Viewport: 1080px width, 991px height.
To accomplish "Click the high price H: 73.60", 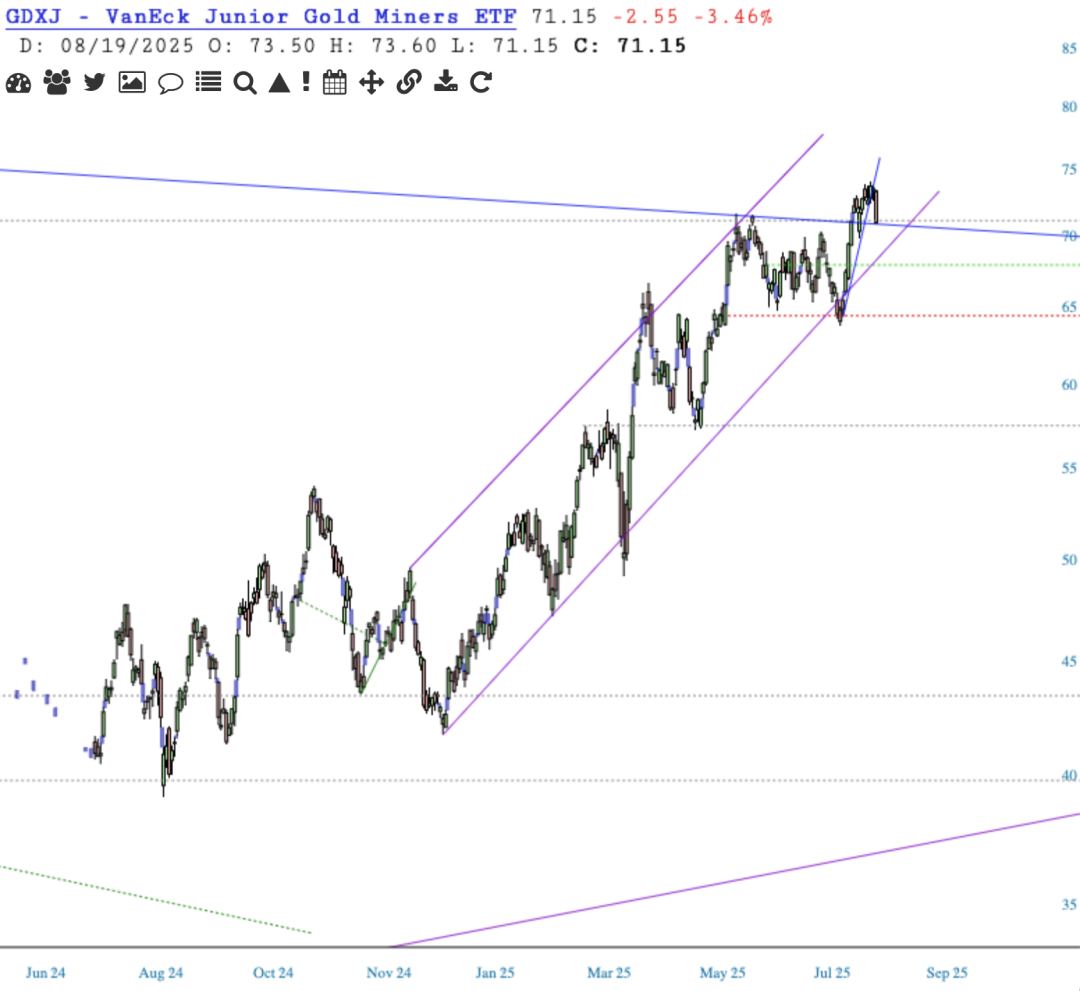I will (383, 46).
